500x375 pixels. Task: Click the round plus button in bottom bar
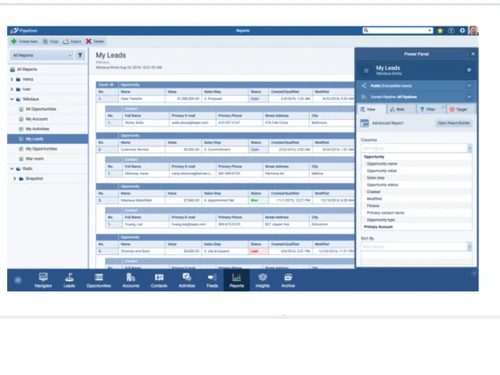(18, 280)
